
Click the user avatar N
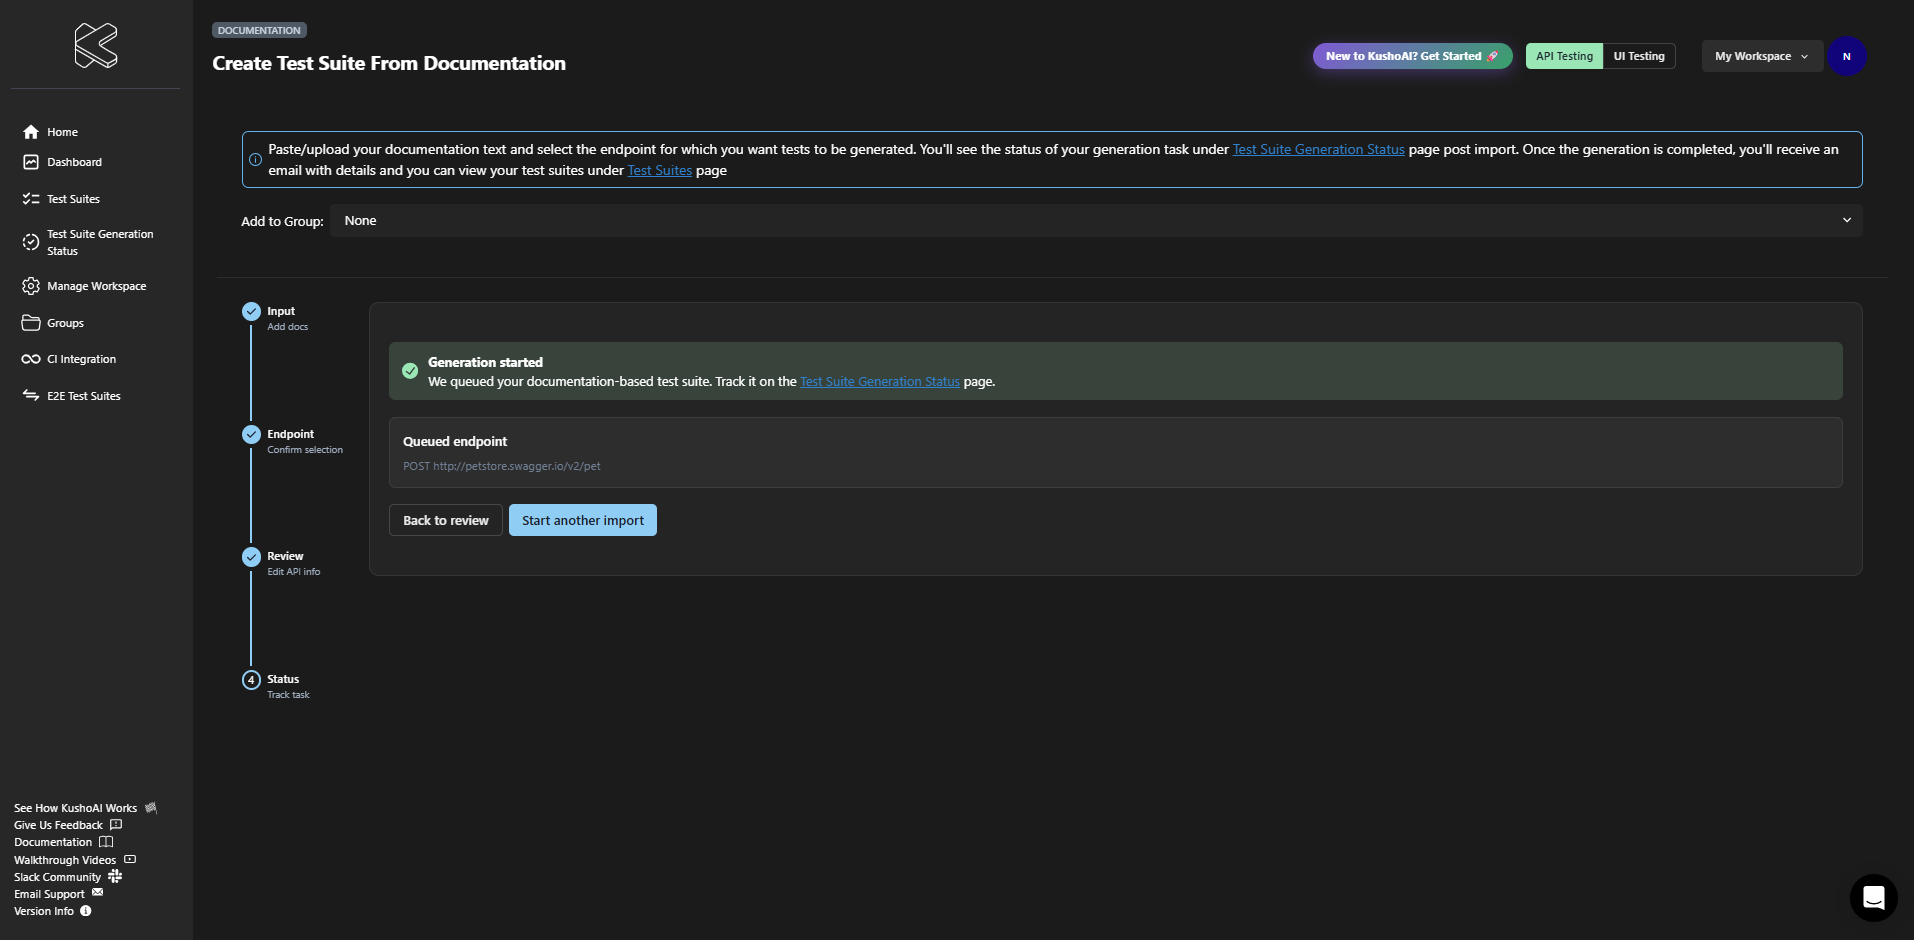point(1846,57)
